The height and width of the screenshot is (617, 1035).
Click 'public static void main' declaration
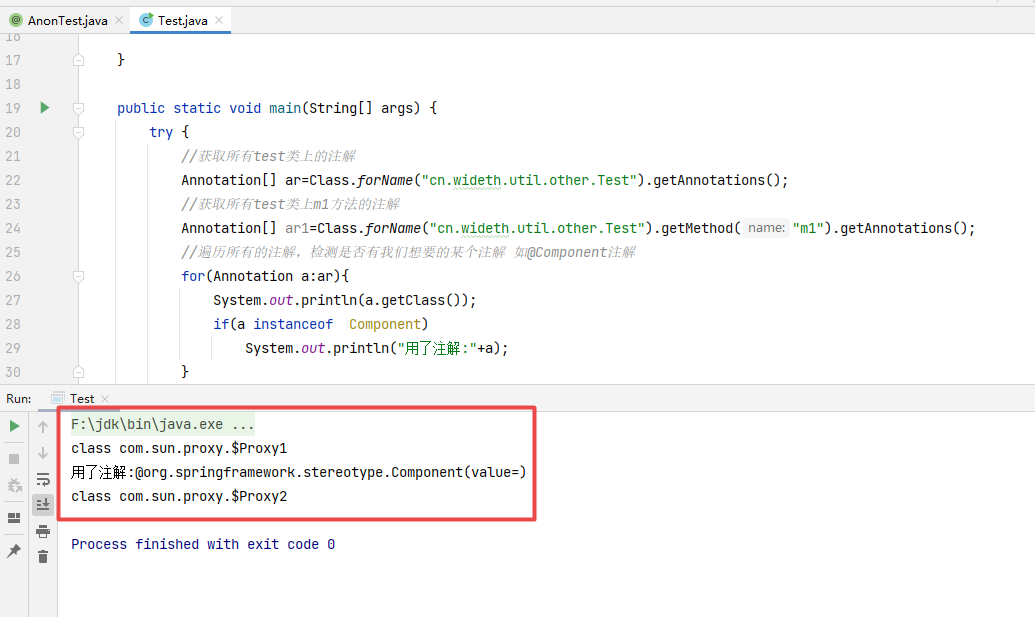[x=209, y=108]
